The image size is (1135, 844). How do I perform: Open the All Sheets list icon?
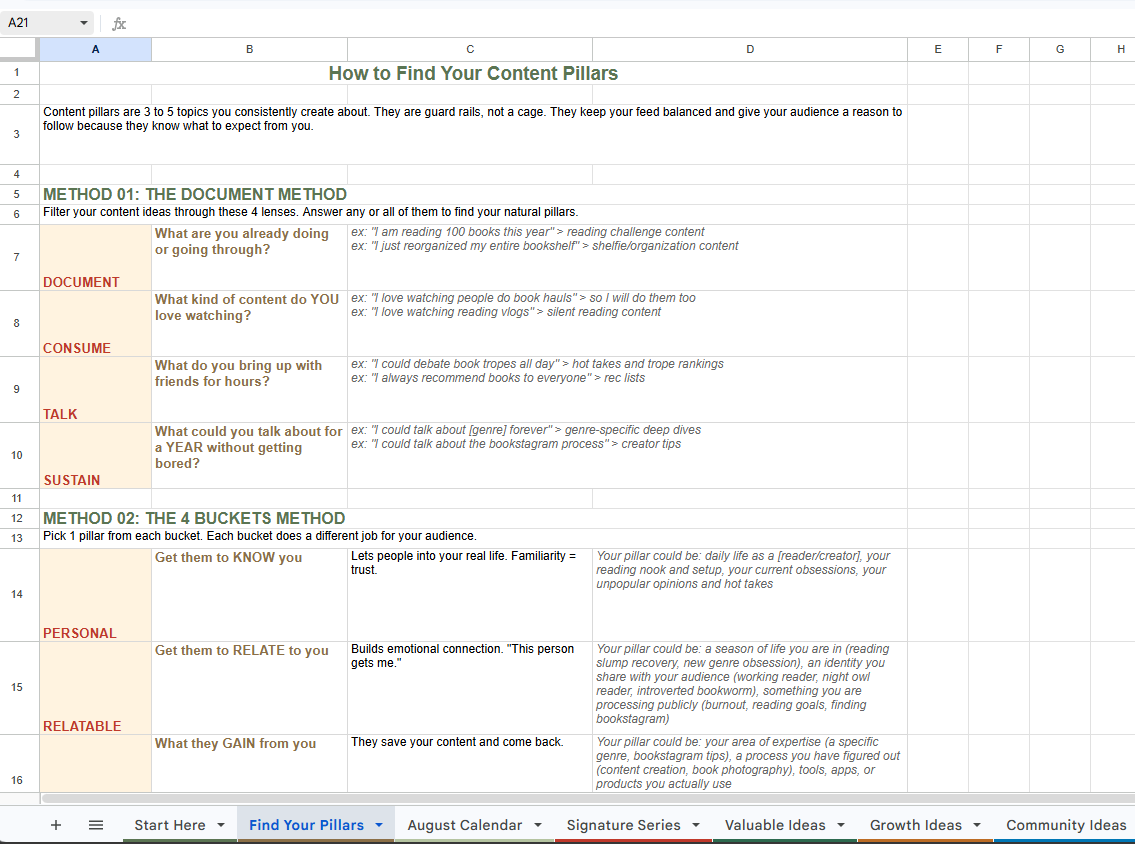coord(96,824)
